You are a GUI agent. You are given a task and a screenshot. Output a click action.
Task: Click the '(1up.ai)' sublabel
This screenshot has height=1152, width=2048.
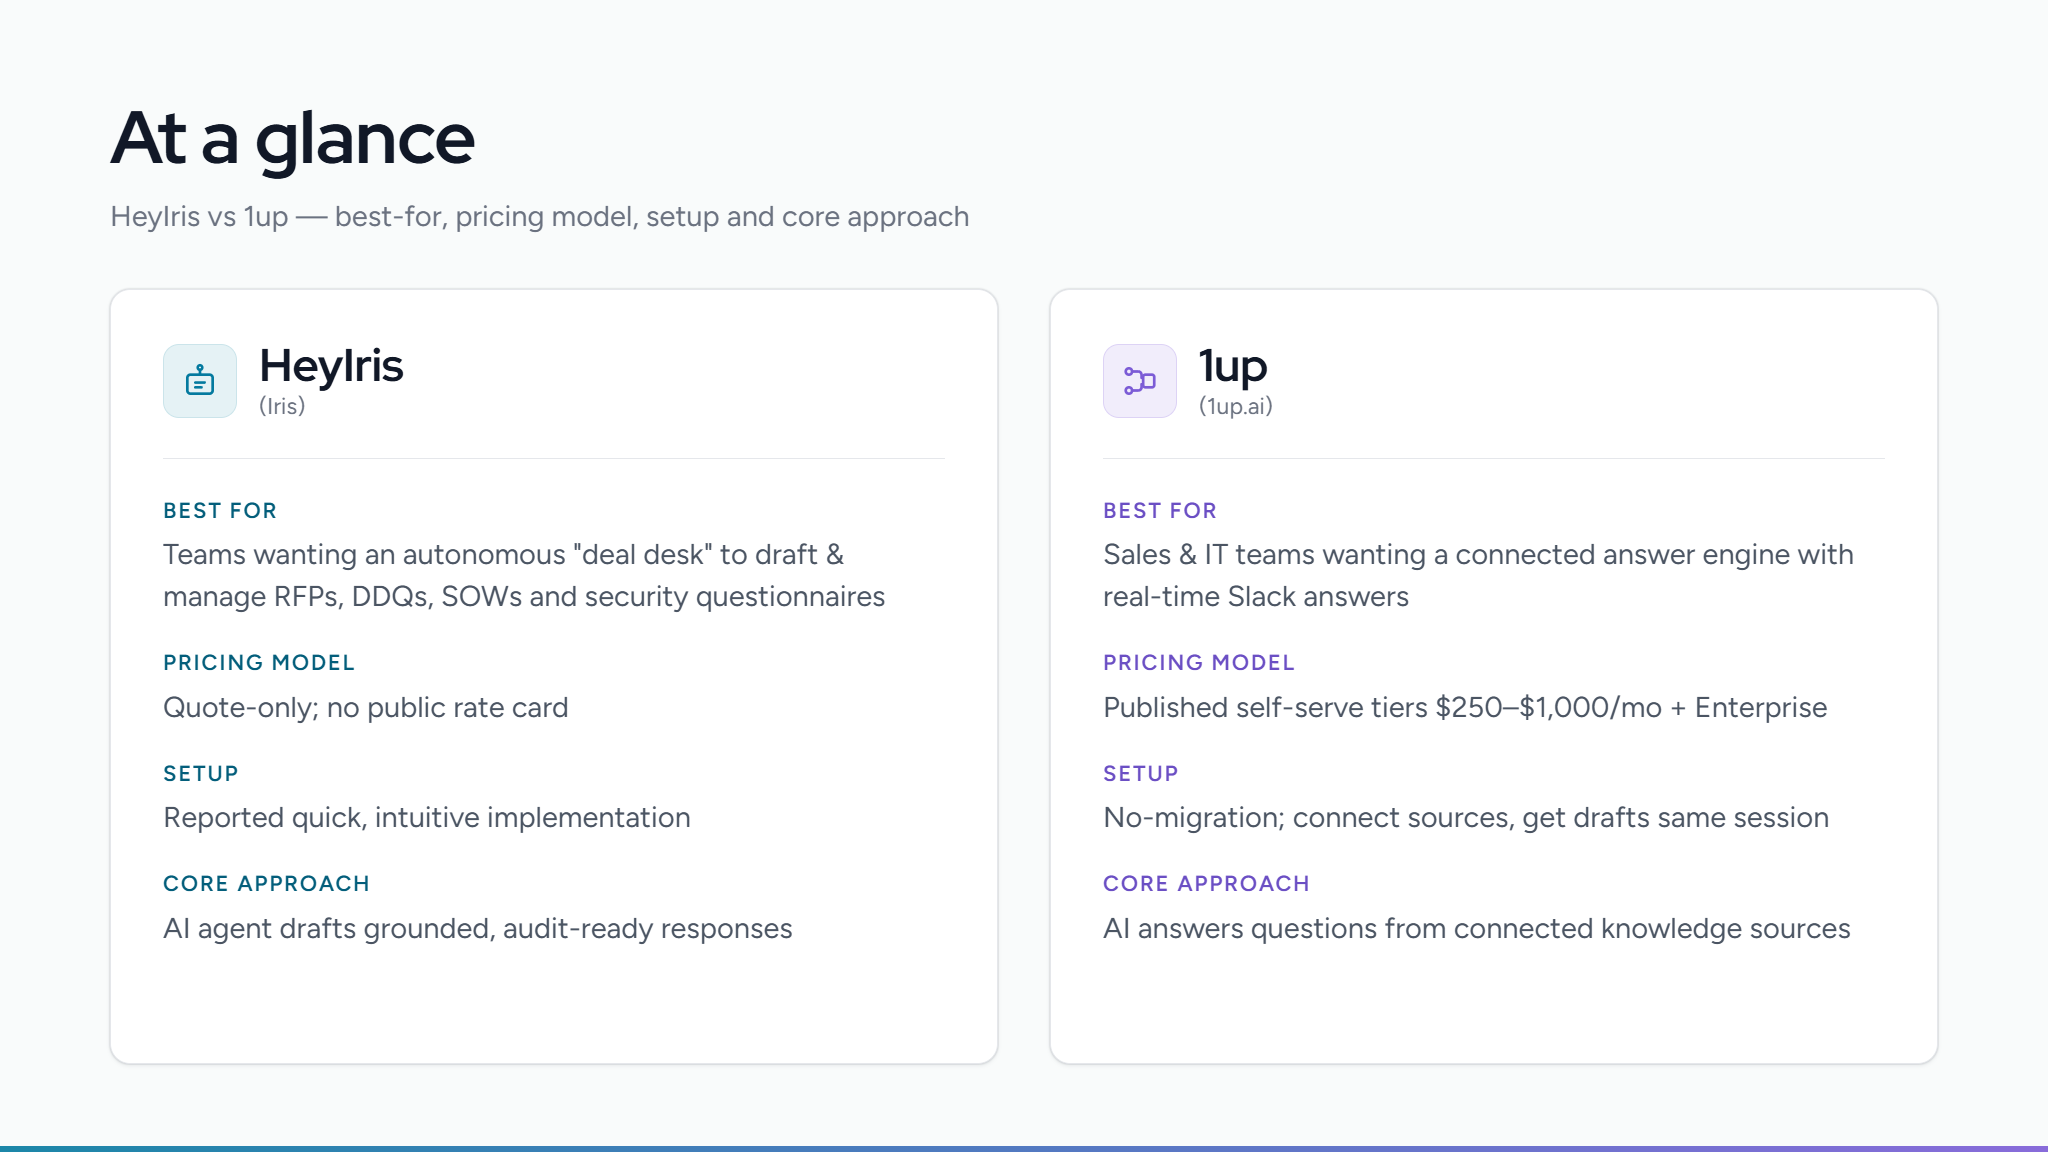tap(1236, 406)
